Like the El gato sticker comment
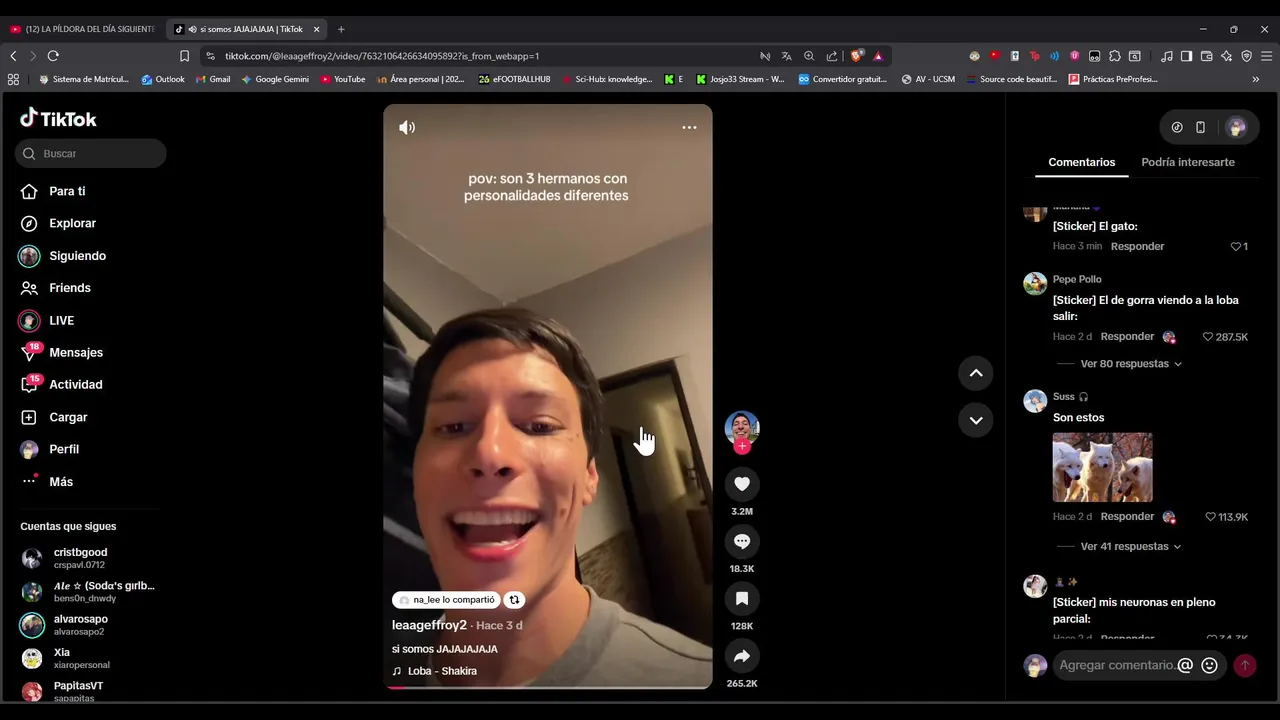 coord(1235,246)
